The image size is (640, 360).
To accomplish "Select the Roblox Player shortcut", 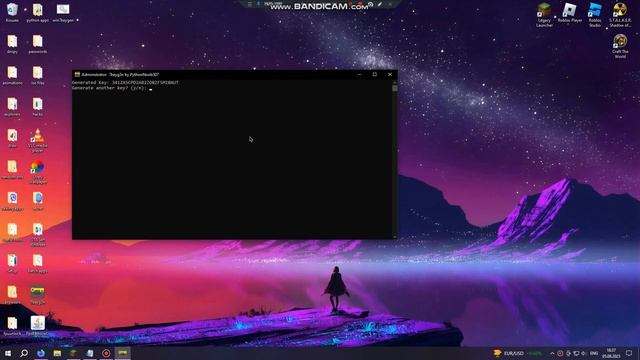I will [569, 12].
